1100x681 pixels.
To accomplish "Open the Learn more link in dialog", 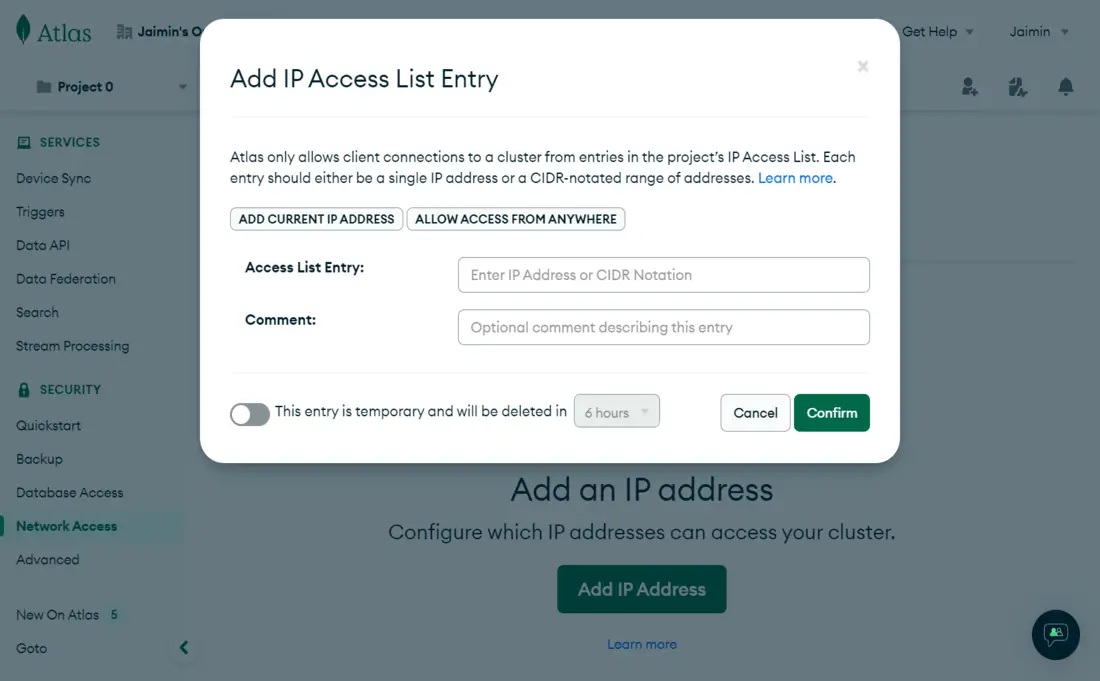I will (796, 178).
